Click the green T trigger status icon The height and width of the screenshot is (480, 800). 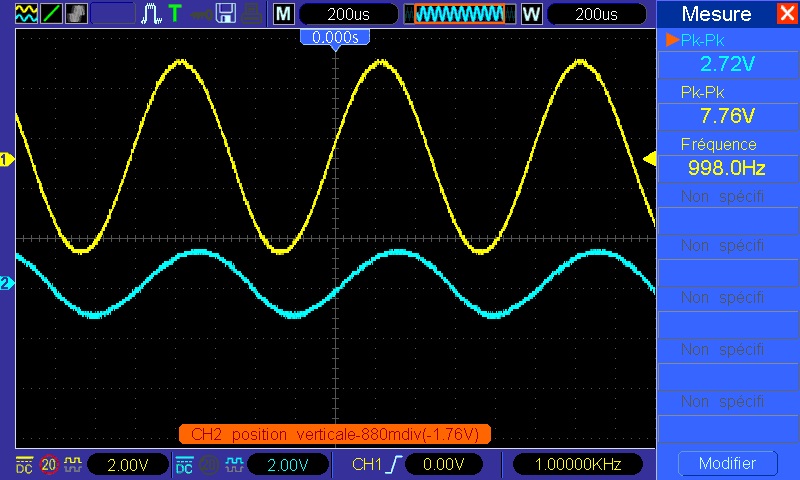(x=175, y=13)
